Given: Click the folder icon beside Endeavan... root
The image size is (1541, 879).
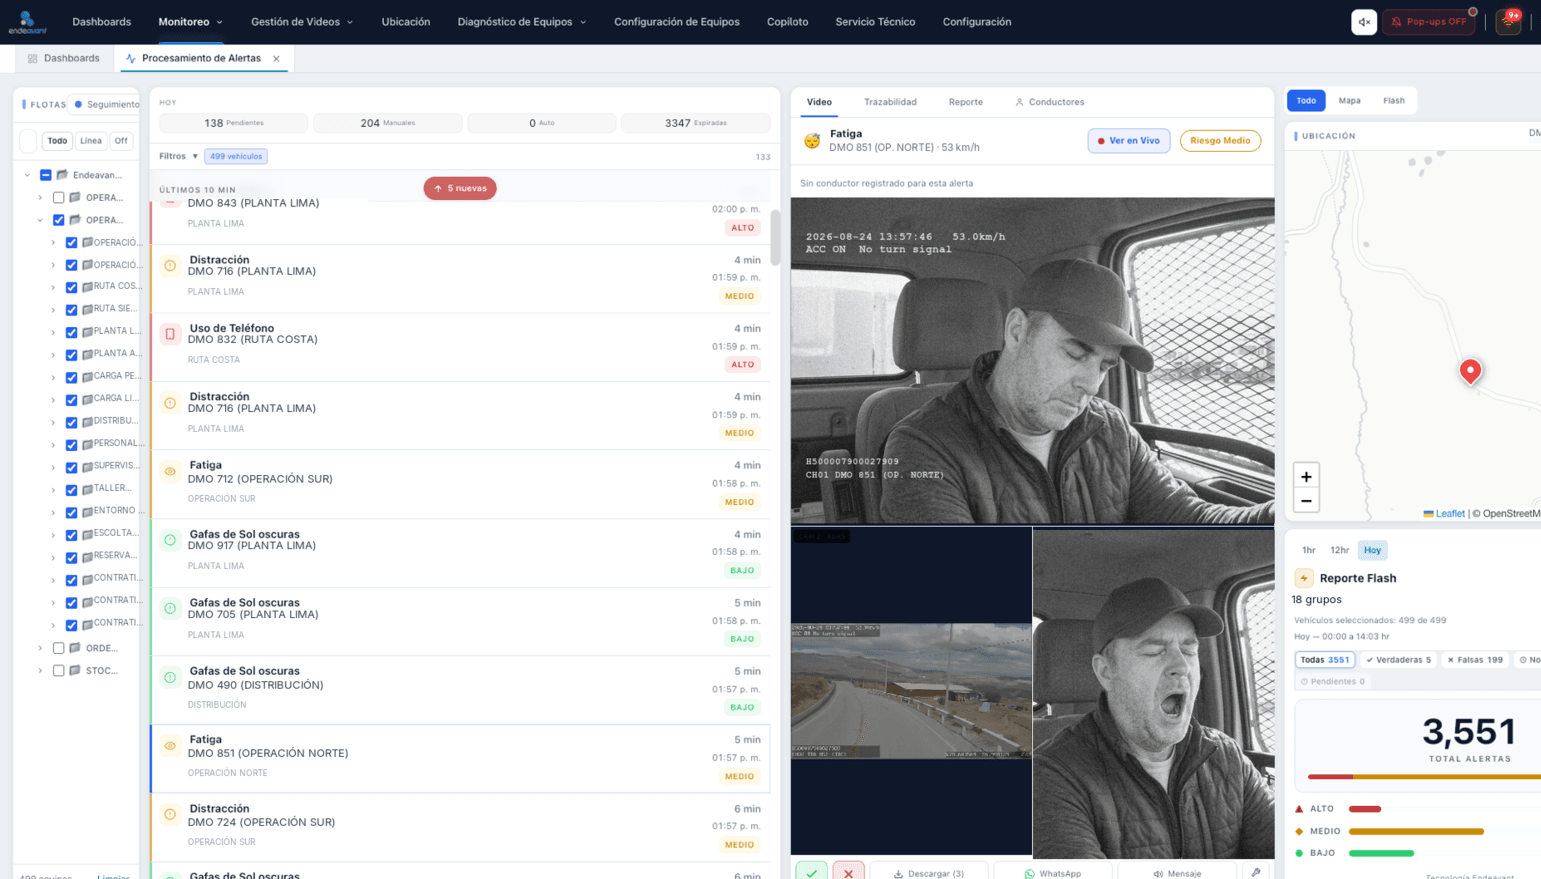Looking at the screenshot, I should pyautogui.click(x=62, y=175).
